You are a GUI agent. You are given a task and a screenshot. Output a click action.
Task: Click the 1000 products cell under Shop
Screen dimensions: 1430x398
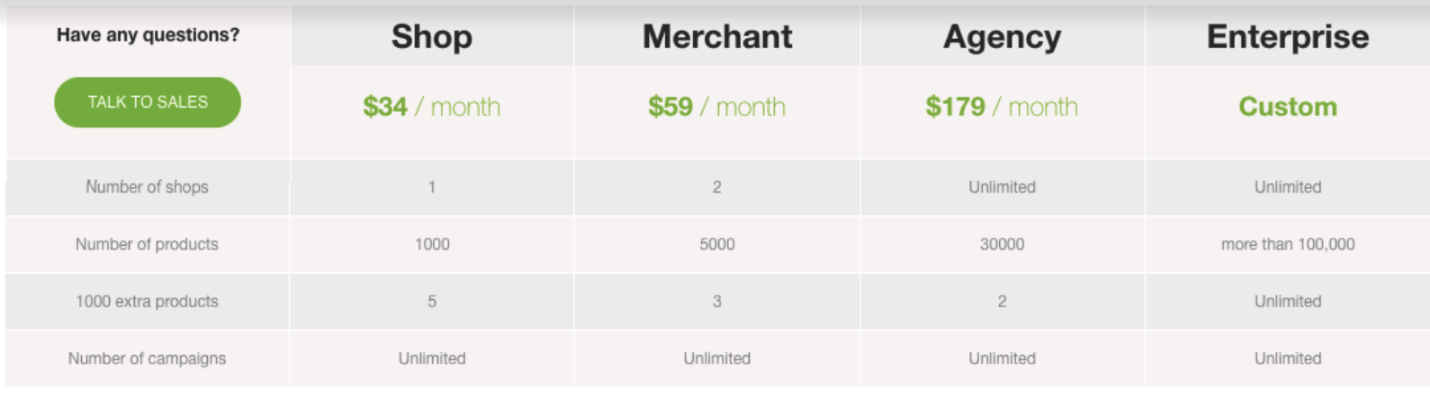point(432,244)
